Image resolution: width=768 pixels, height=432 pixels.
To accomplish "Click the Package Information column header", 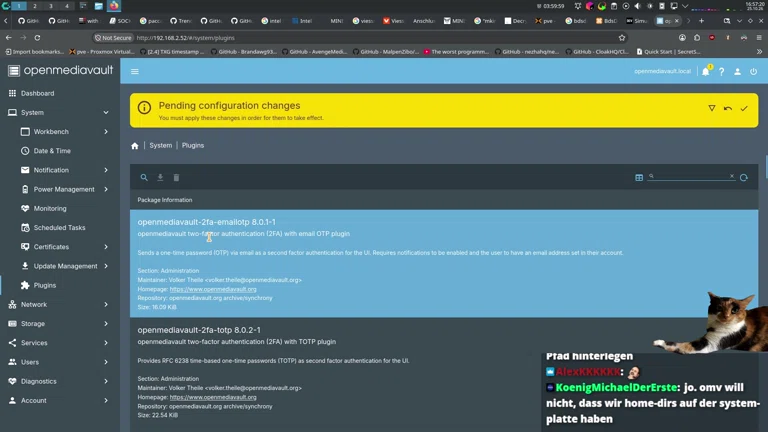I will 165,200.
